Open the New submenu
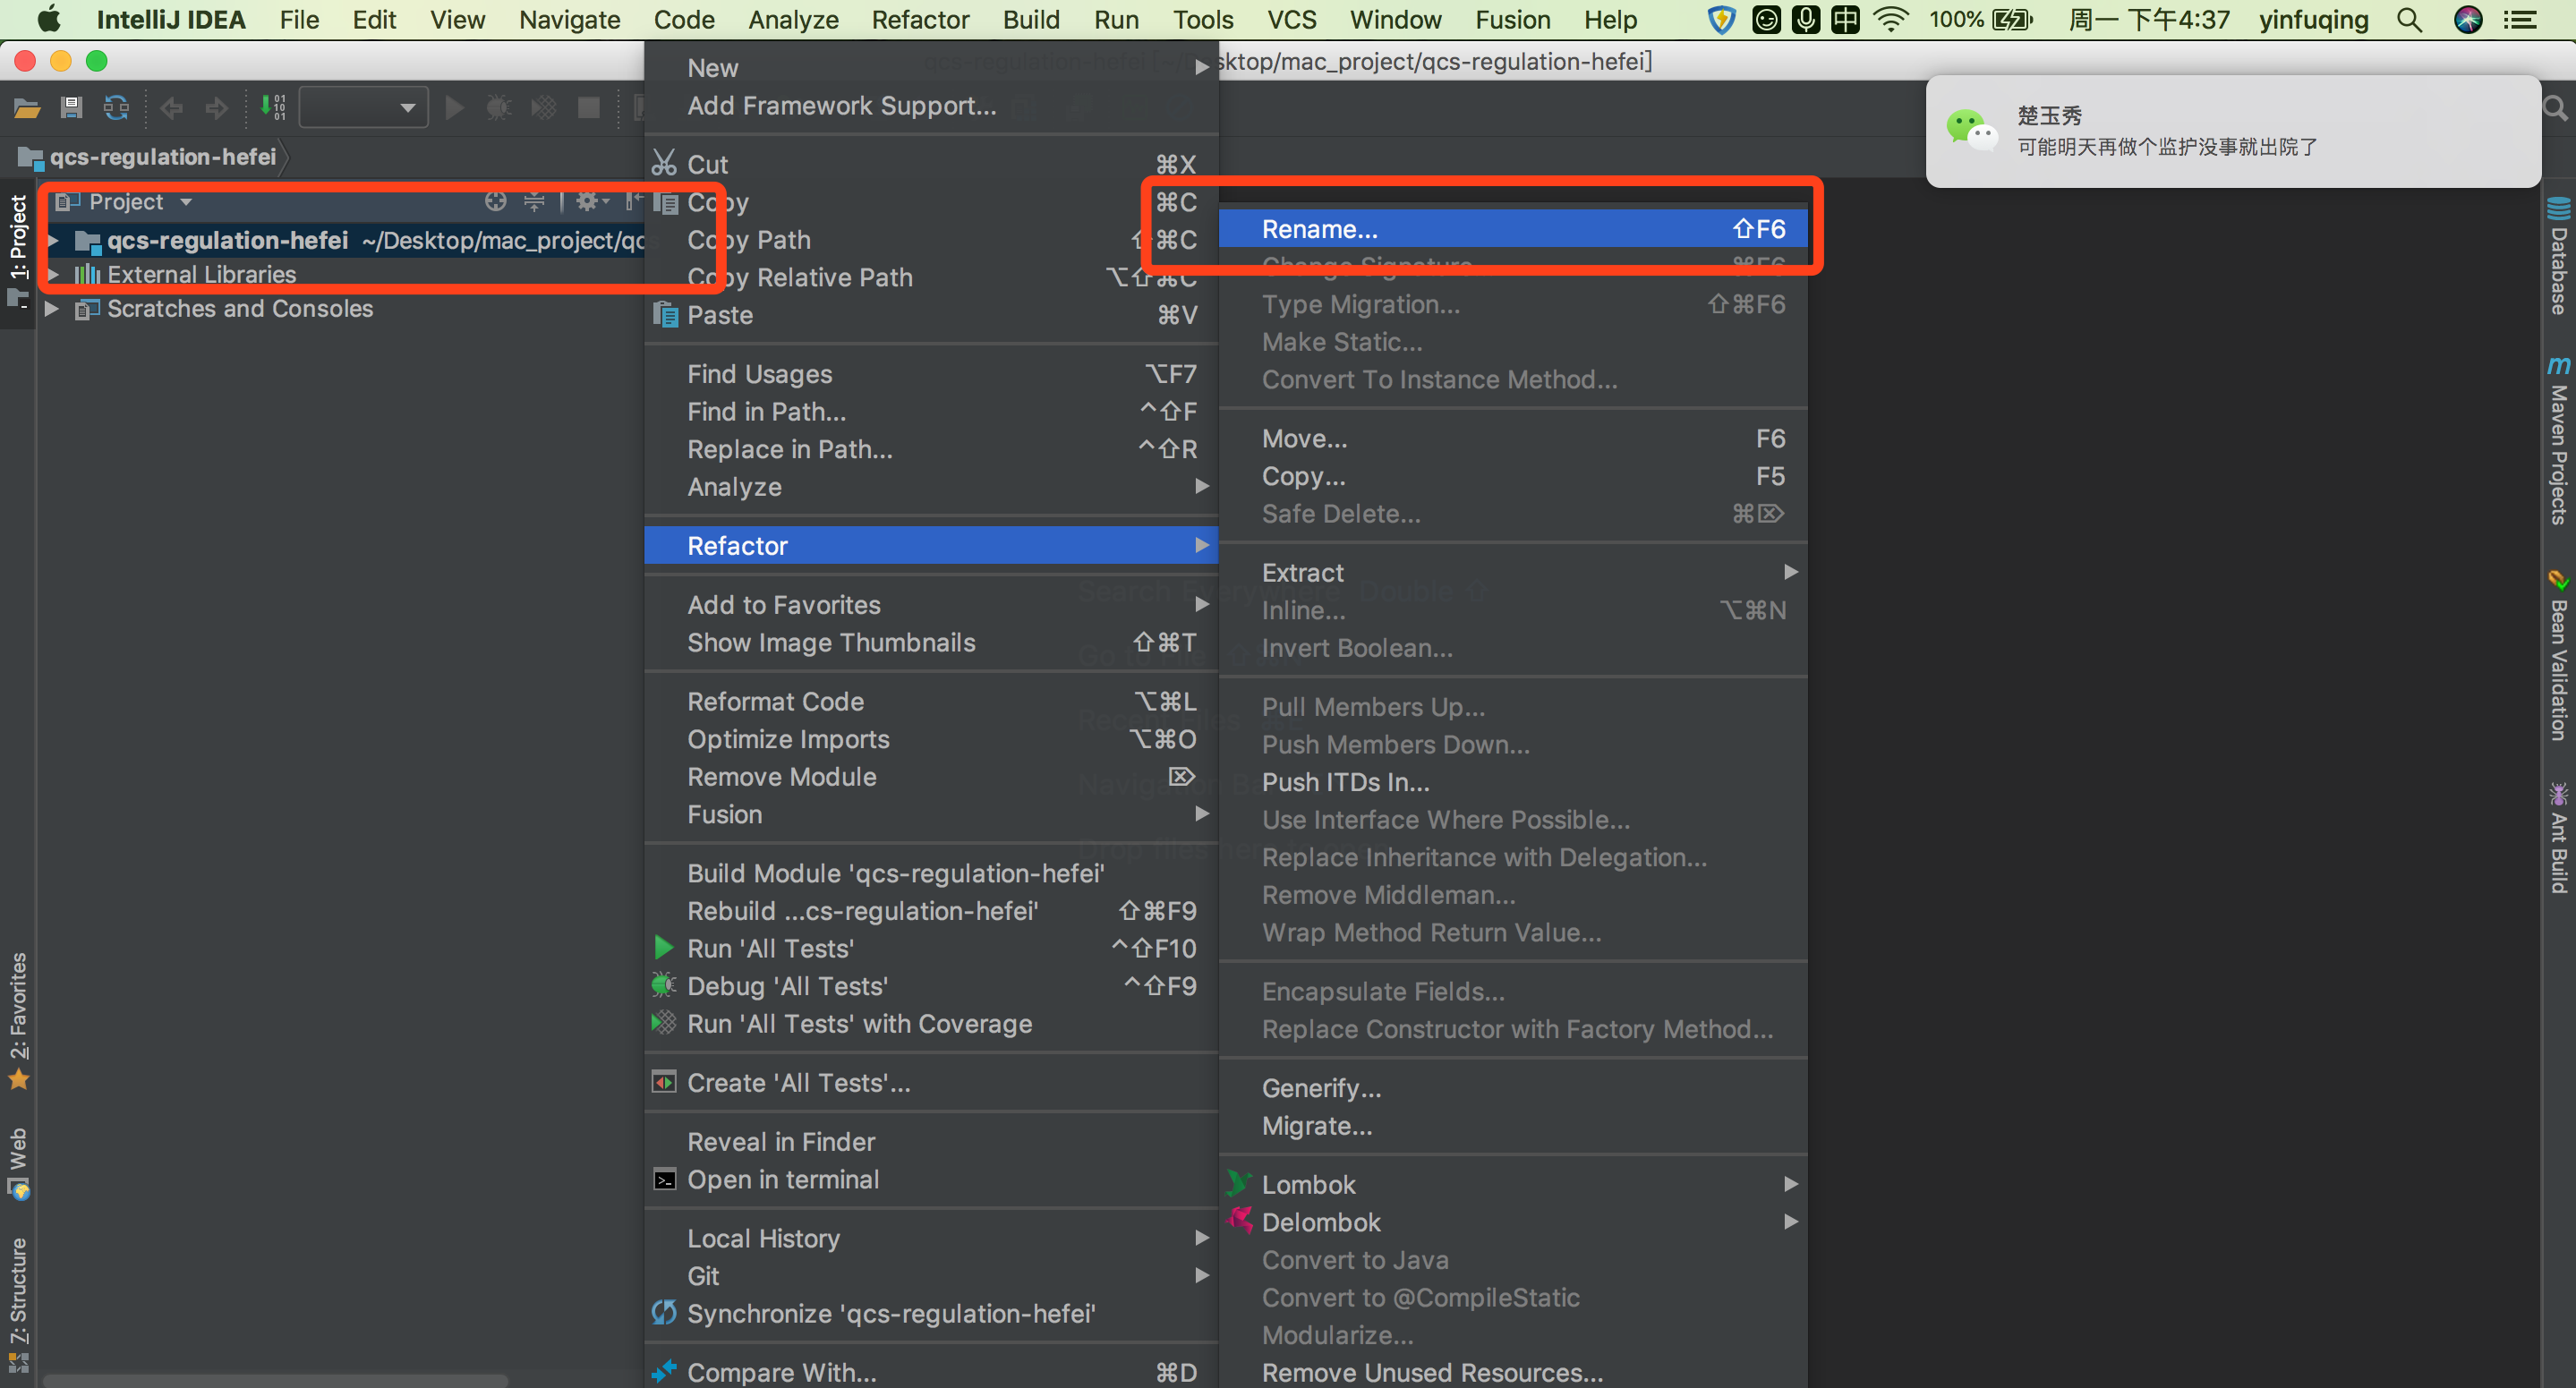This screenshot has height=1388, width=2576. click(x=931, y=68)
